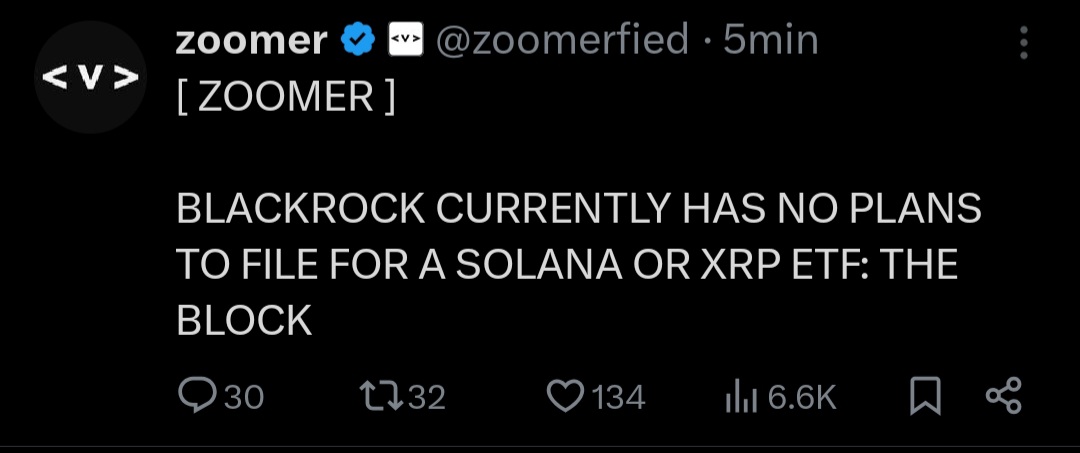Image resolution: width=1080 pixels, height=453 pixels.
Task: Click the zoomer display name
Action: click(251, 40)
